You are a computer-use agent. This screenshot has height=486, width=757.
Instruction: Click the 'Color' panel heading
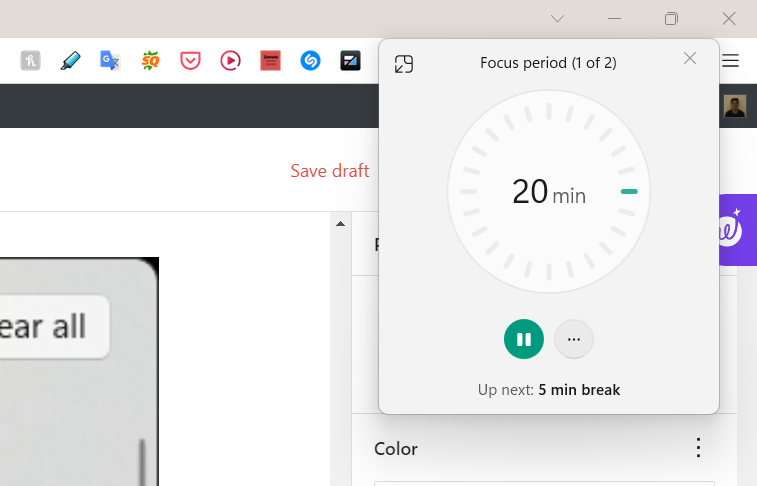click(396, 449)
